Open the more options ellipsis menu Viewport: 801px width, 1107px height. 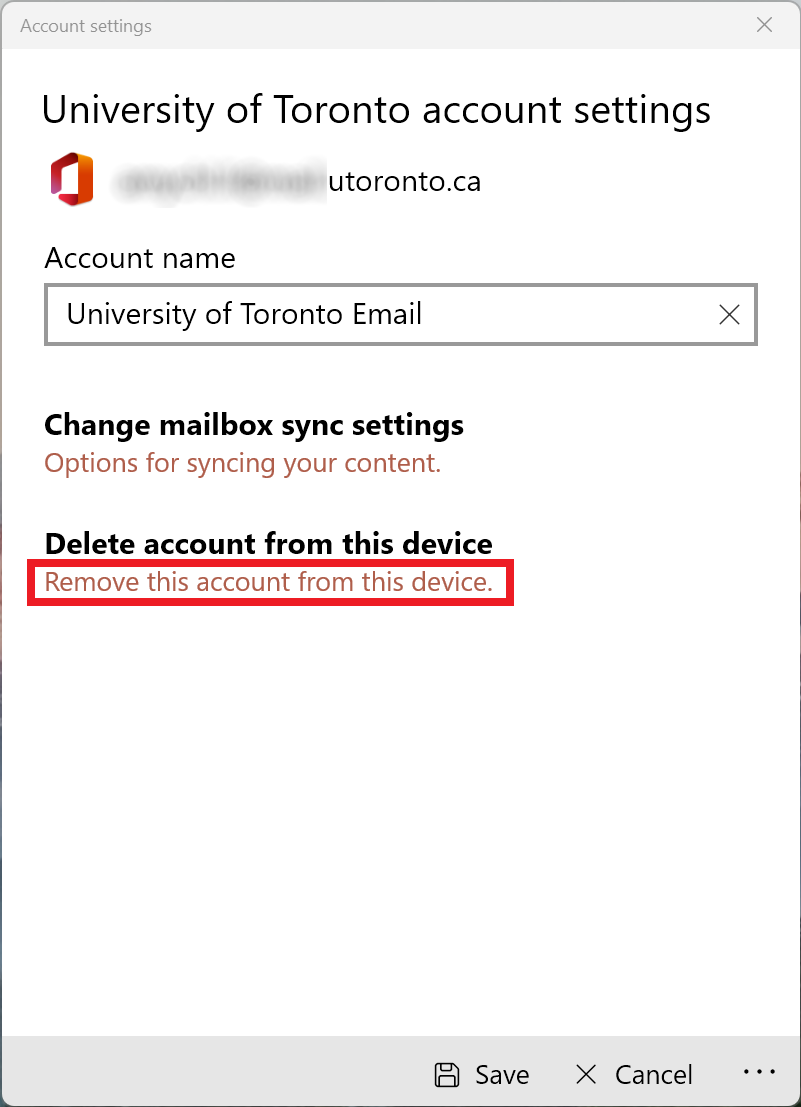click(760, 1072)
